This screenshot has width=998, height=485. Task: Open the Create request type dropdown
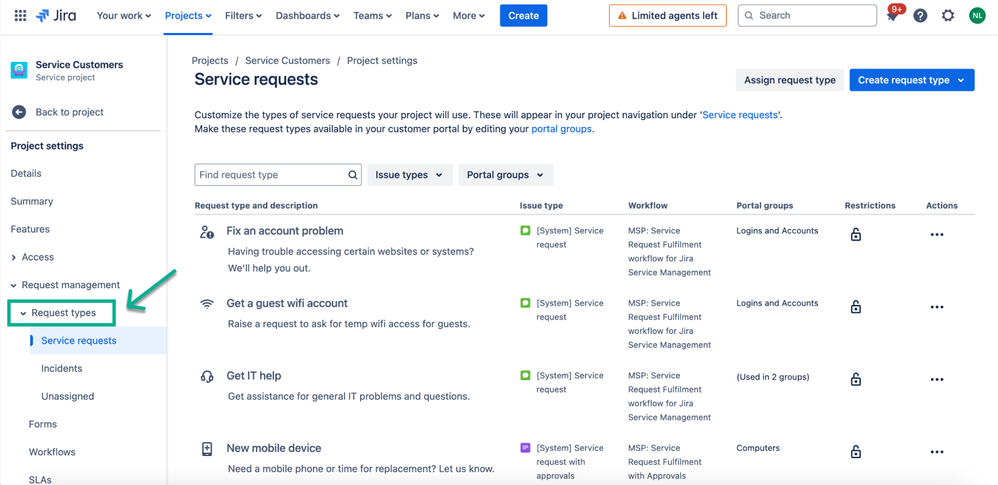tap(911, 80)
